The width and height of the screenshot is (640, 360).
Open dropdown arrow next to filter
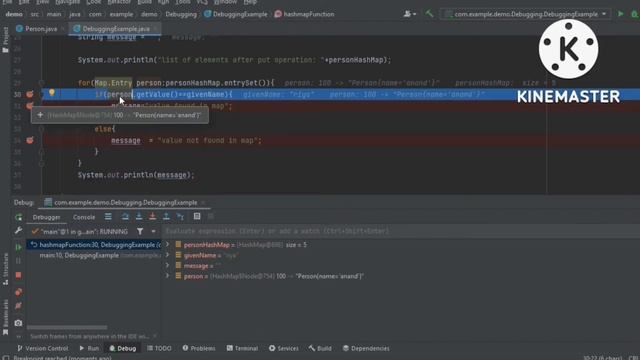(x=153, y=231)
